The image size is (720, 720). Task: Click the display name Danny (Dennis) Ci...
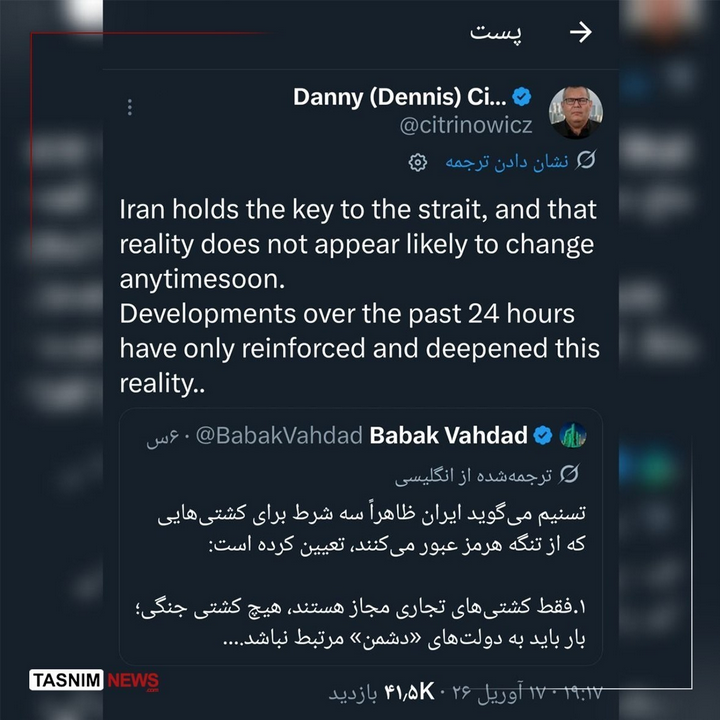tap(400, 97)
